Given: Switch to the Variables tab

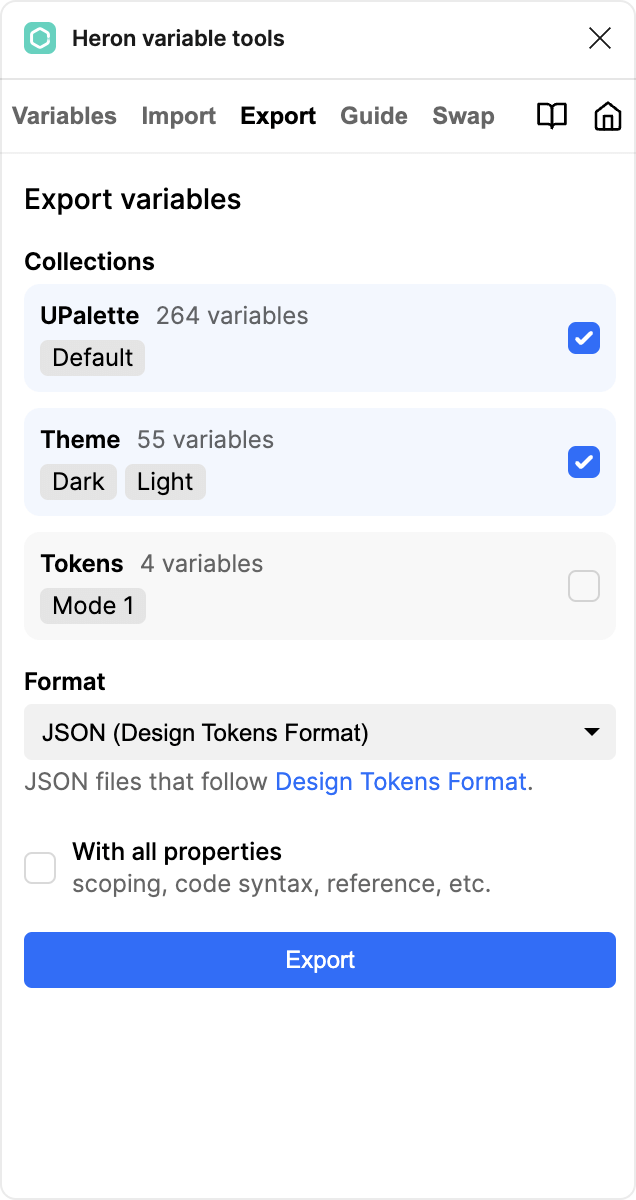Looking at the screenshot, I should [64, 116].
